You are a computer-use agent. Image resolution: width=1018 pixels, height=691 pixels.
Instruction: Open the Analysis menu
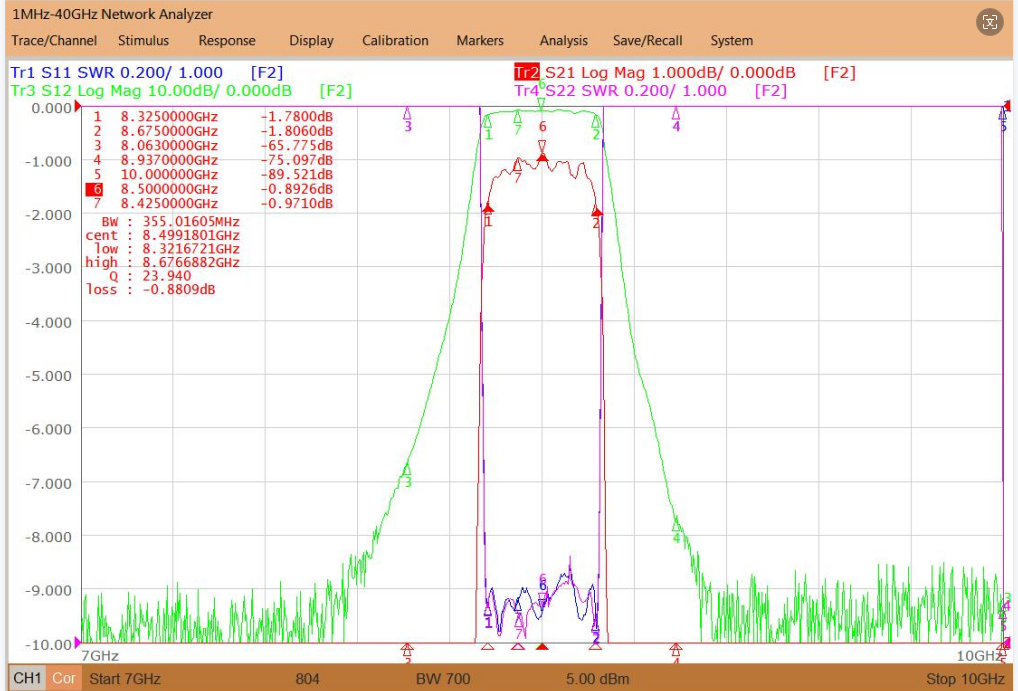click(x=564, y=40)
